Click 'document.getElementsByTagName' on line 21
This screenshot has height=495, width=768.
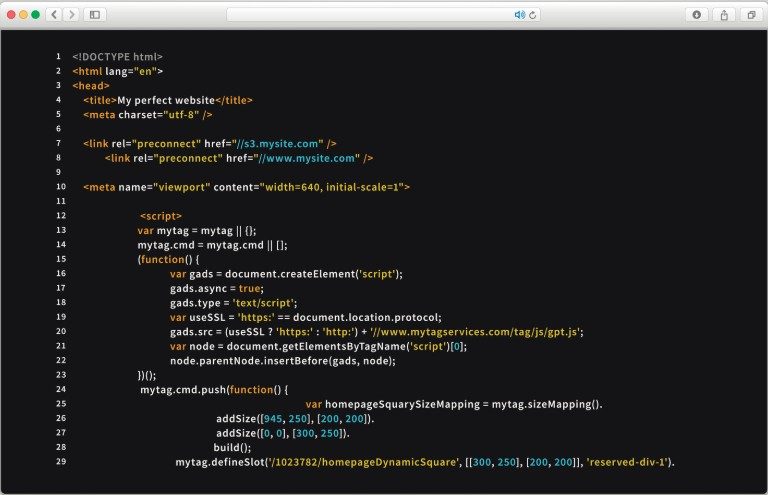coord(317,346)
